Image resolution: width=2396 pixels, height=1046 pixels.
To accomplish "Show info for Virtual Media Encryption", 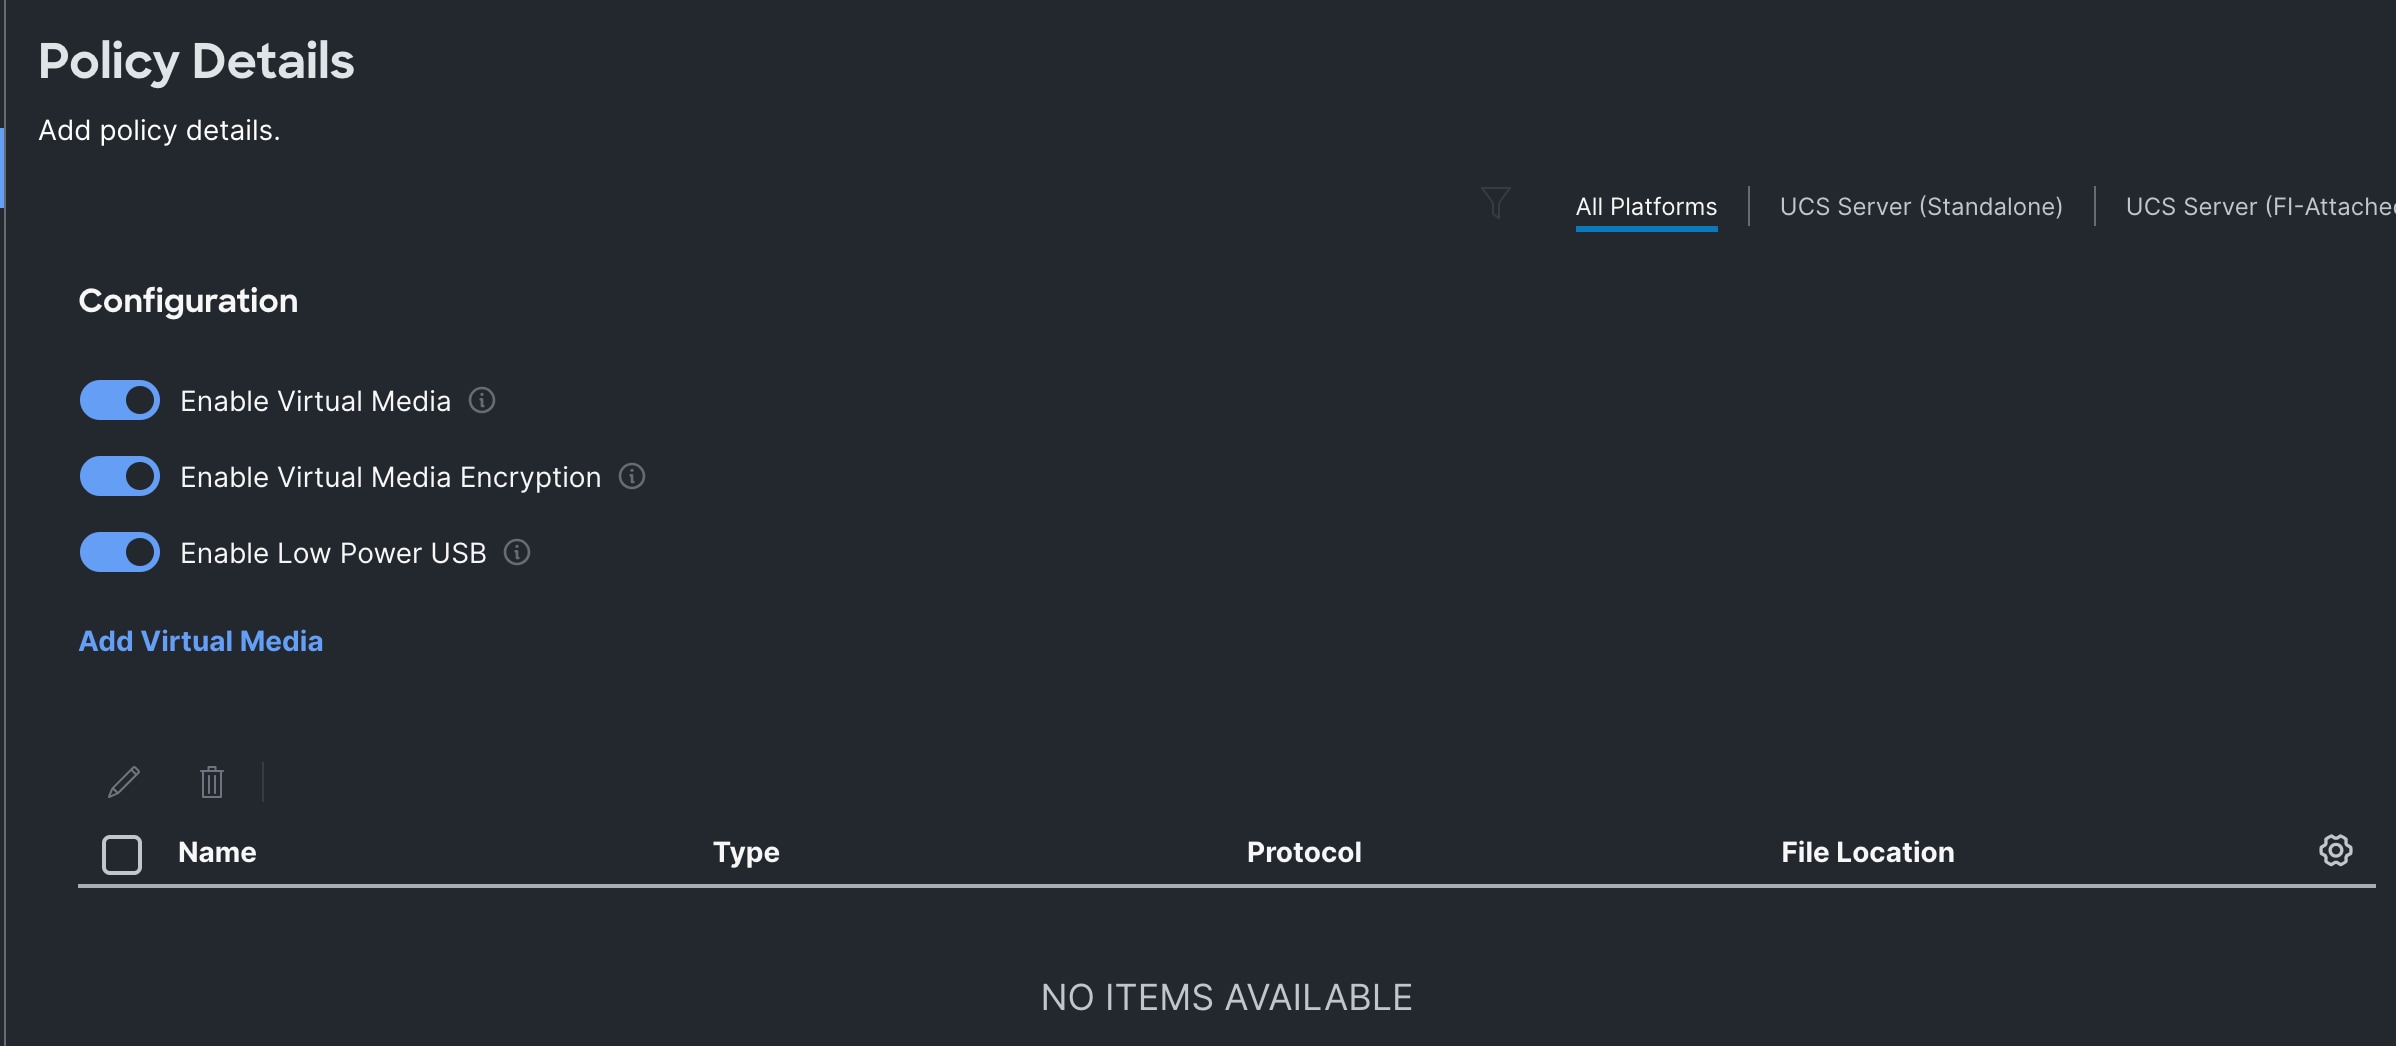I will click(632, 477).
